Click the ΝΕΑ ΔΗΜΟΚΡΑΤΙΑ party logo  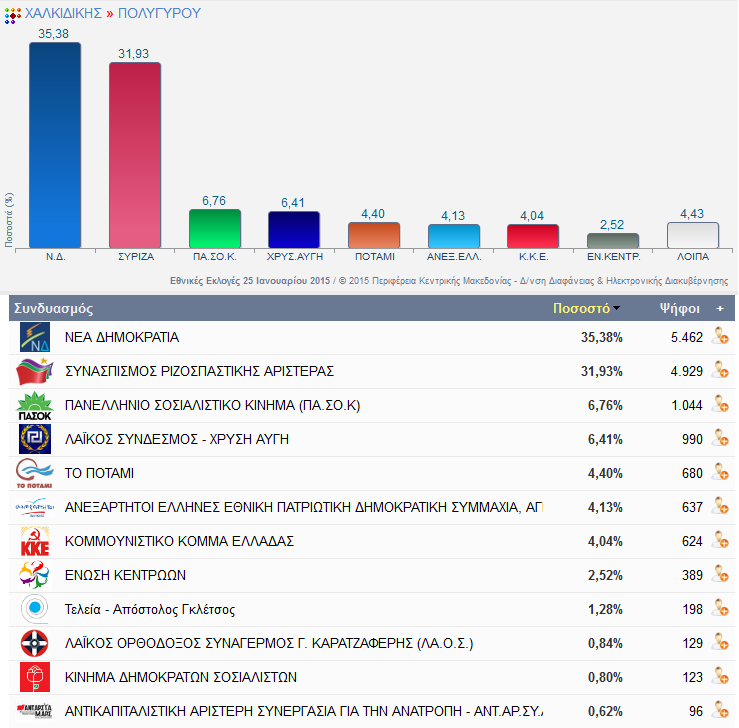35,337
